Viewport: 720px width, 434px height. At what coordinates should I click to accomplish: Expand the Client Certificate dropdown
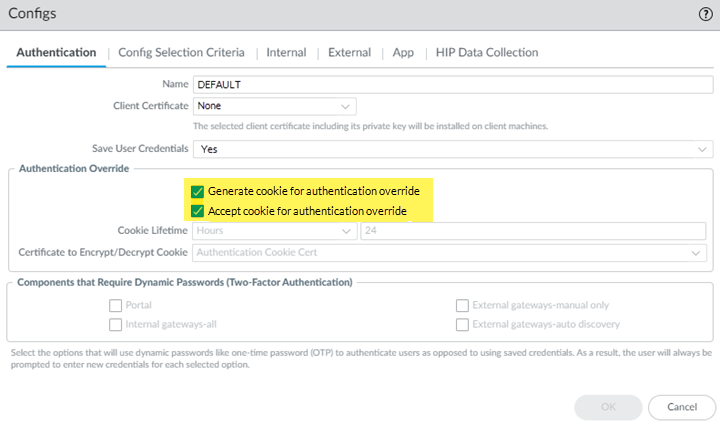(x=274, y=105)
